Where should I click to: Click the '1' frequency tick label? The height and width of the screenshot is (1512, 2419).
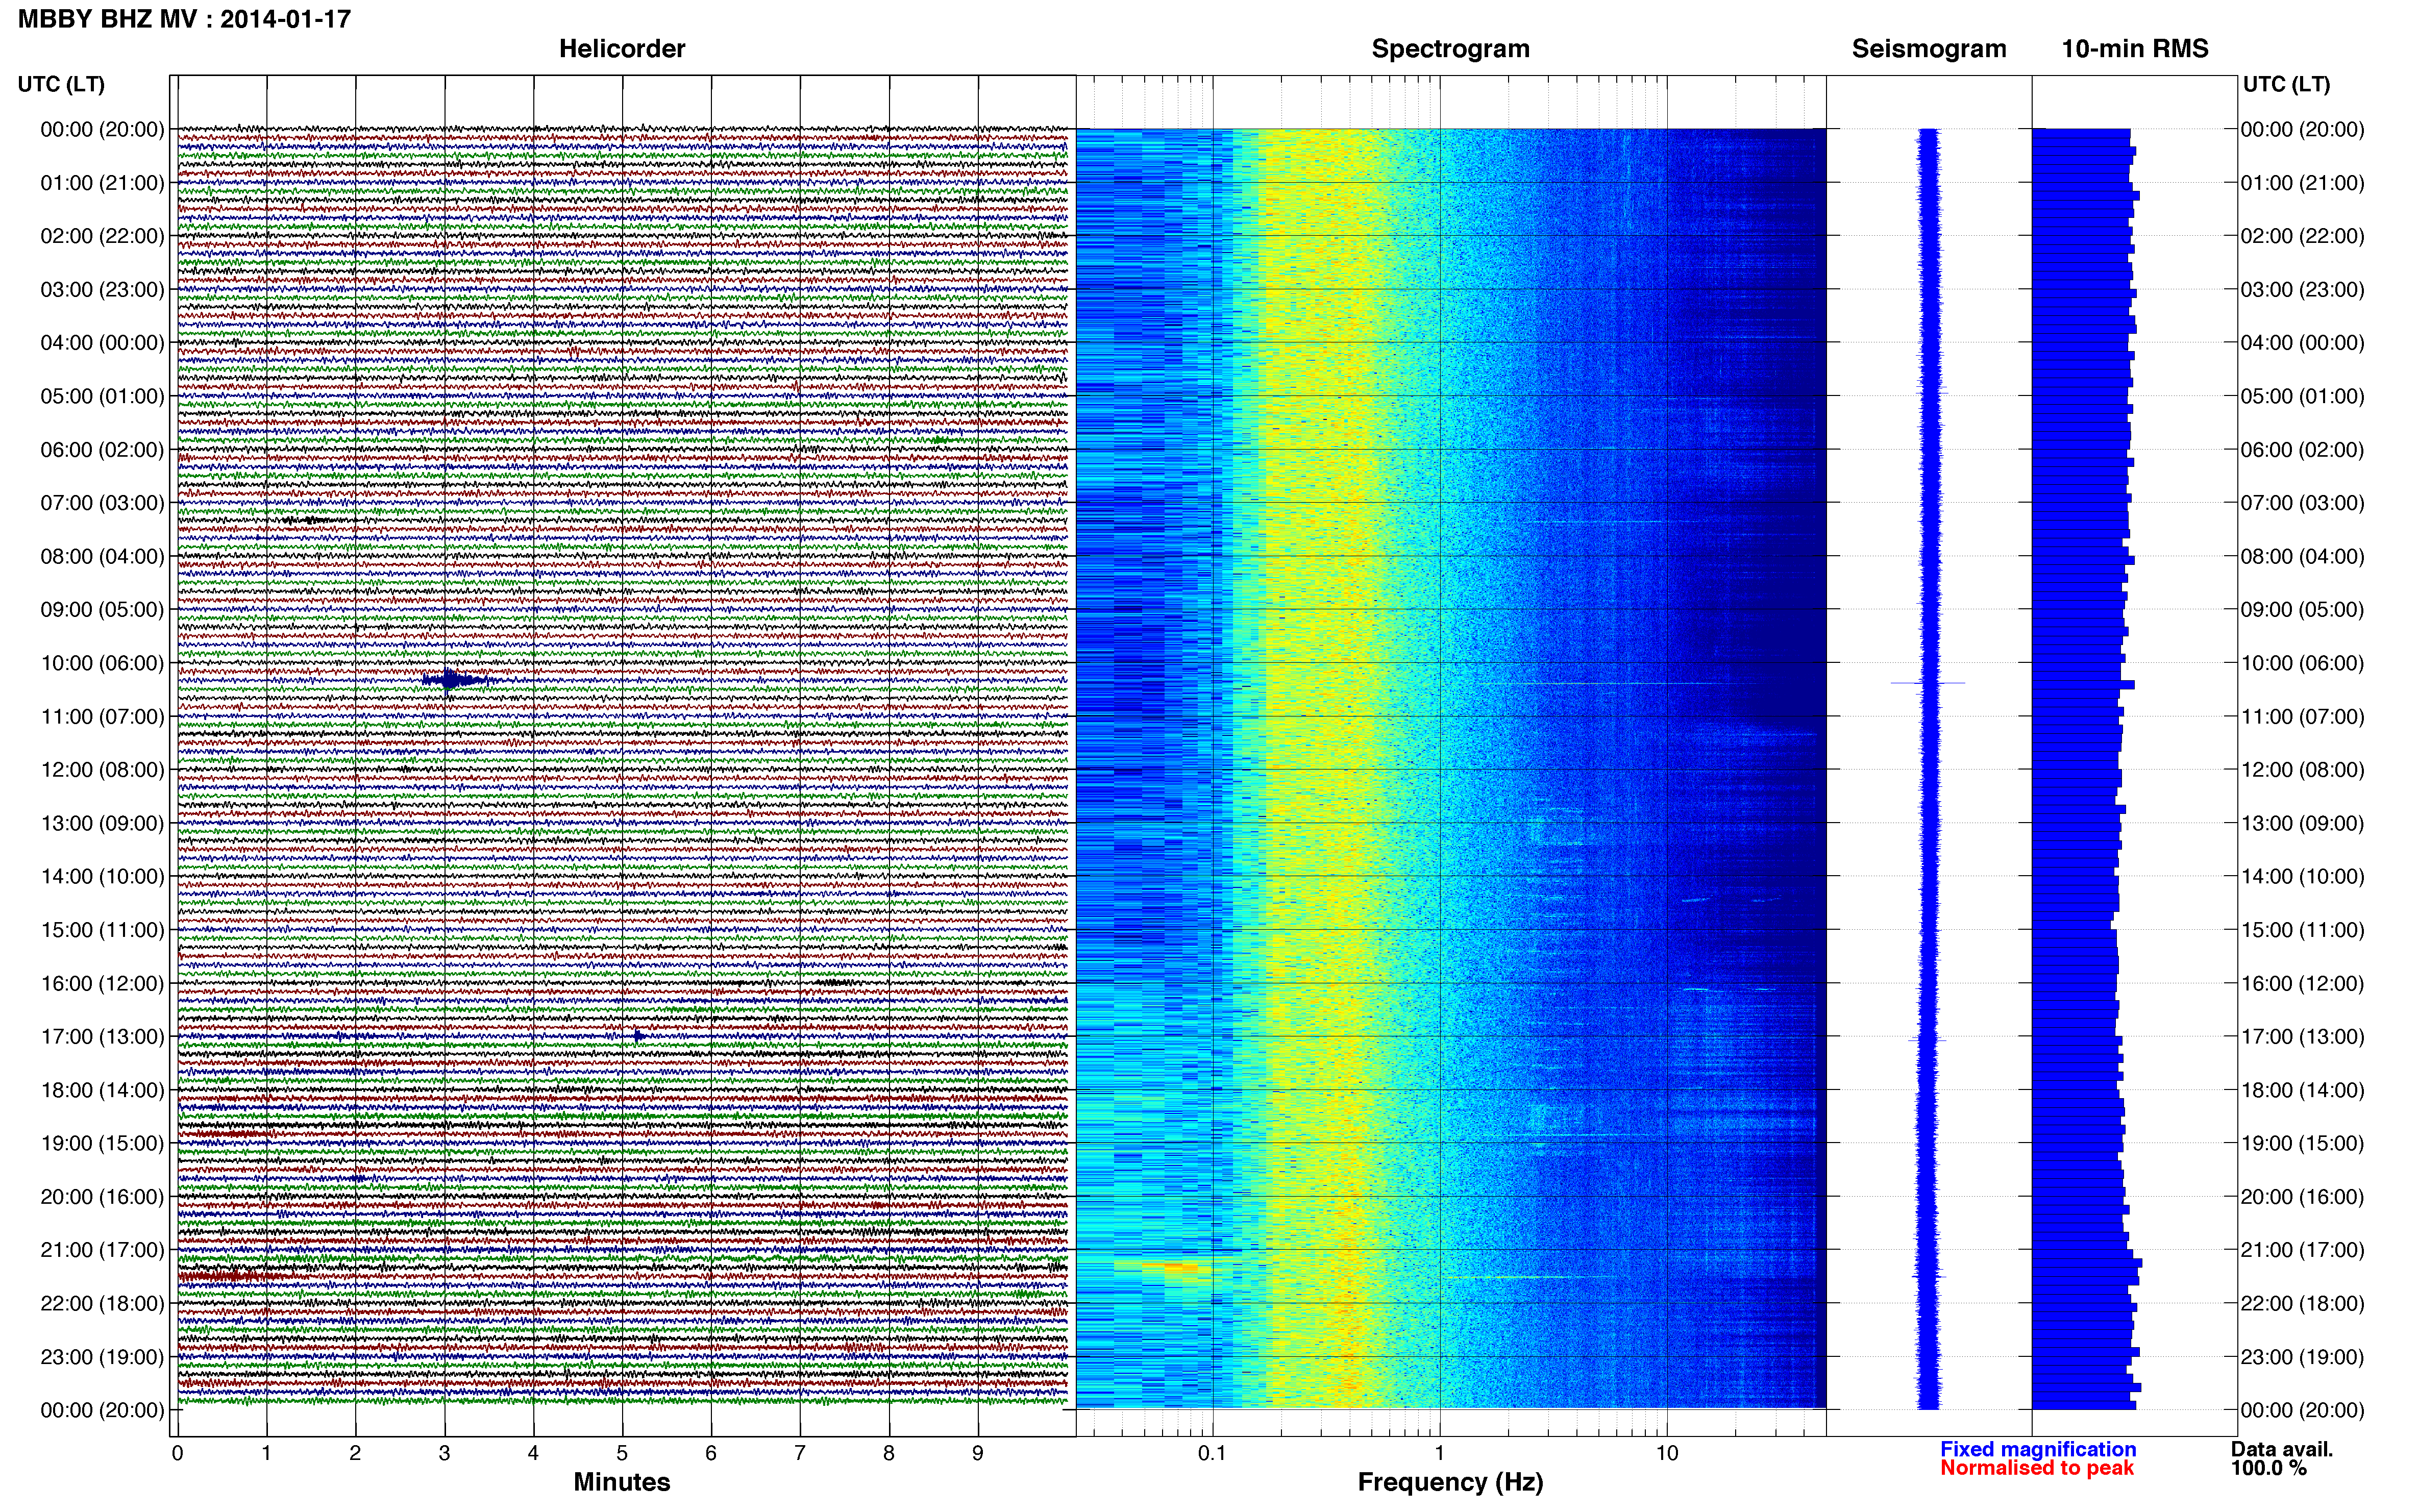1440,1453
